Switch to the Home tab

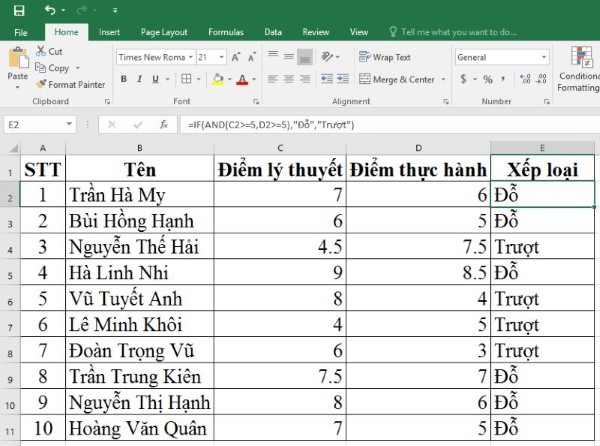(x=66, y=32)
